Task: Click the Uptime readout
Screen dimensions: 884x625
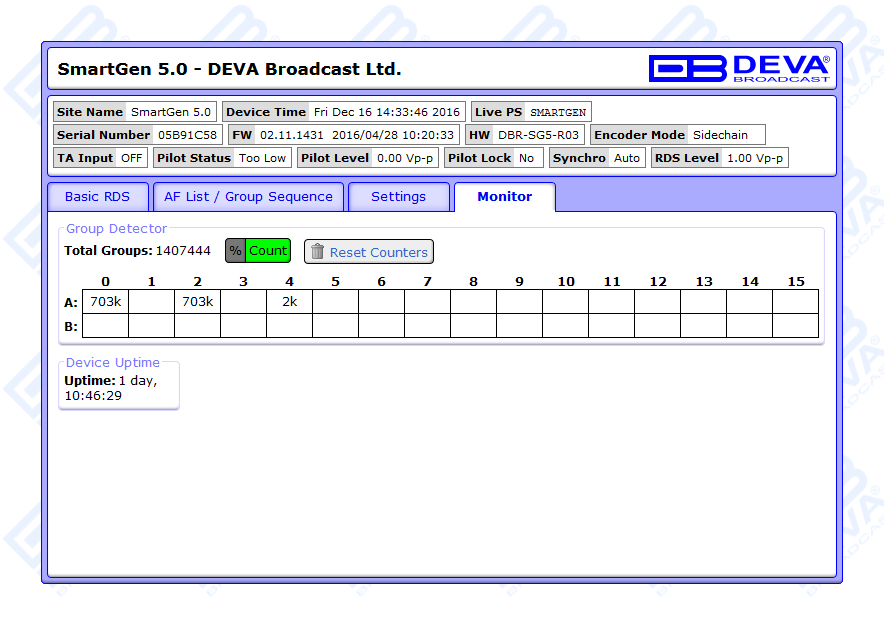Action: (x=110, y=388)
